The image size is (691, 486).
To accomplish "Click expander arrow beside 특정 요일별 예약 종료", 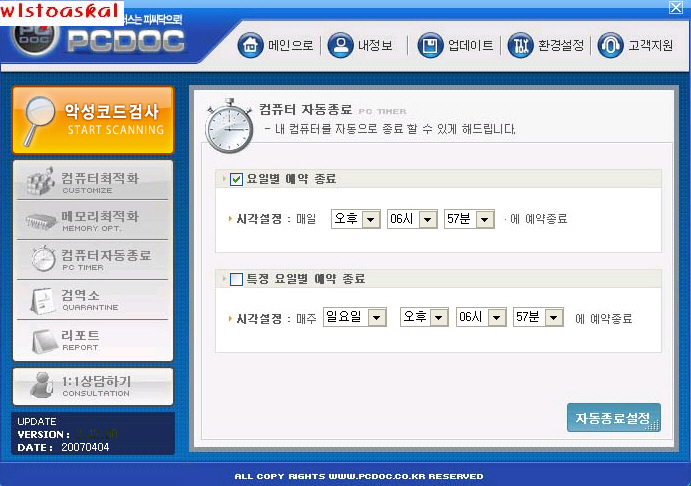I will tap(224, 278).
